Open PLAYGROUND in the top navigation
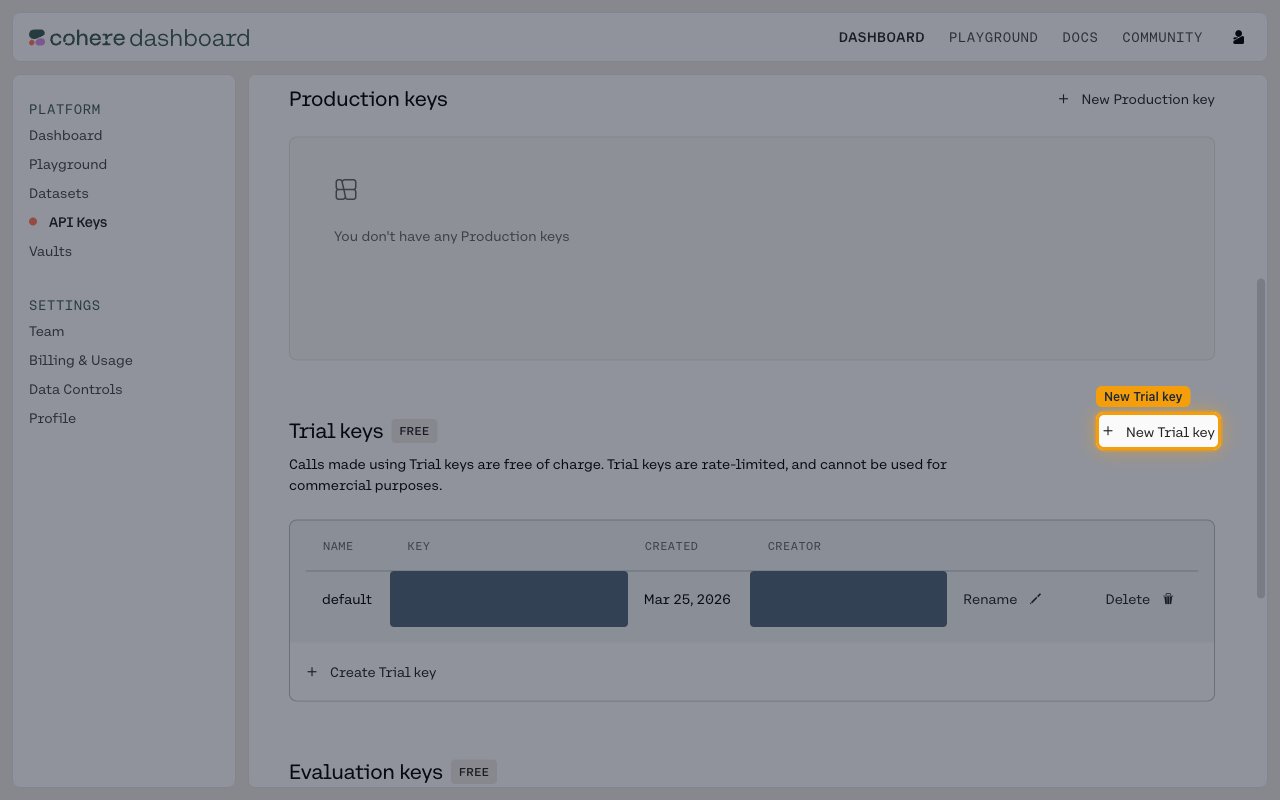This screenshot has height=800, width=1280. click(x=993, y=37)
